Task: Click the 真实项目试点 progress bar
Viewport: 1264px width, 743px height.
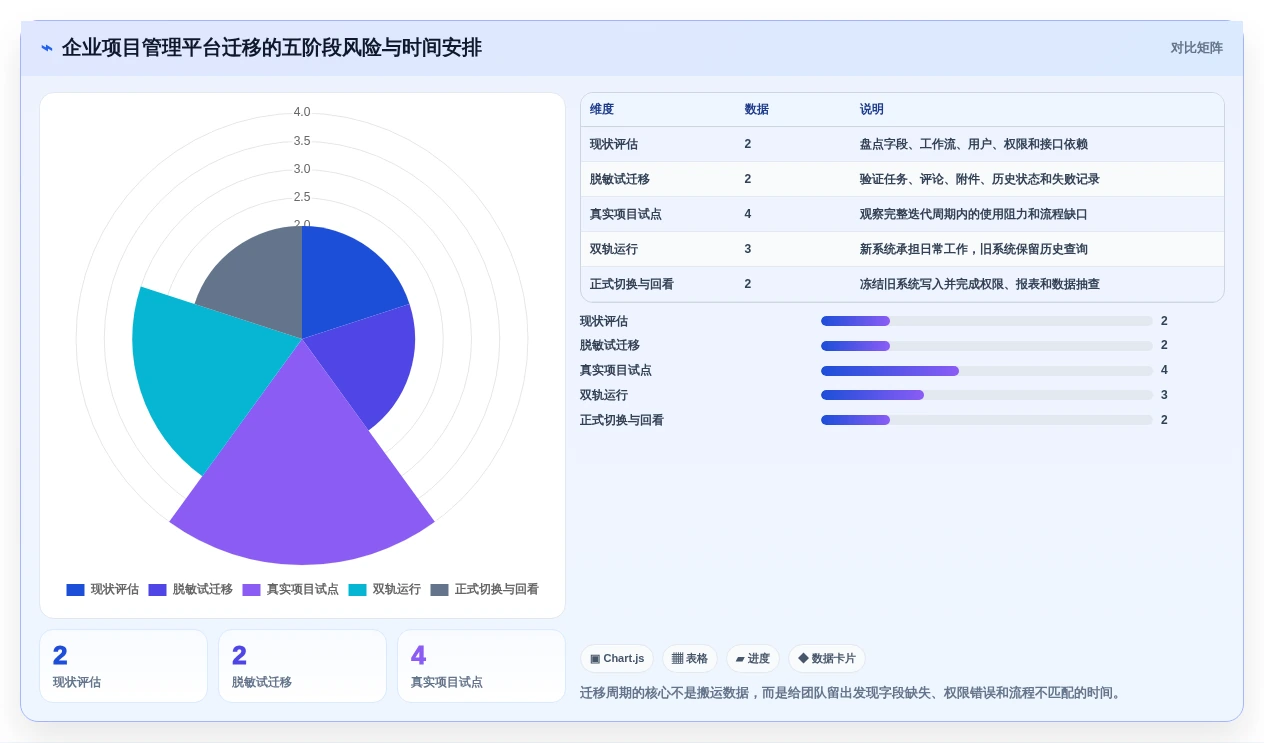Action: click(987, 370)
